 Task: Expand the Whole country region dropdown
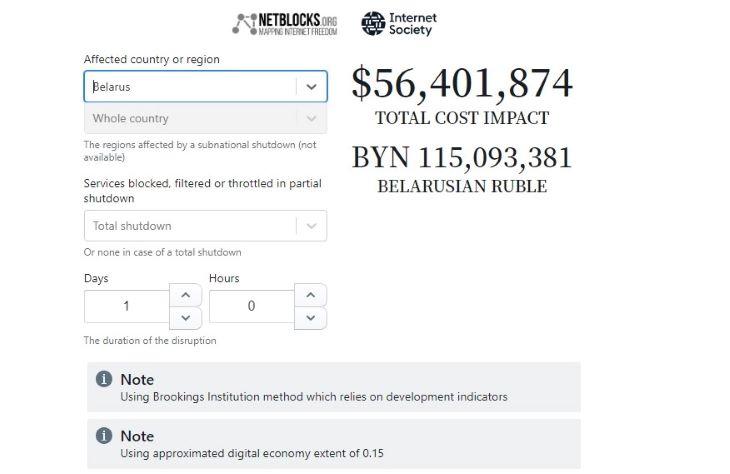tap(311, 119)
